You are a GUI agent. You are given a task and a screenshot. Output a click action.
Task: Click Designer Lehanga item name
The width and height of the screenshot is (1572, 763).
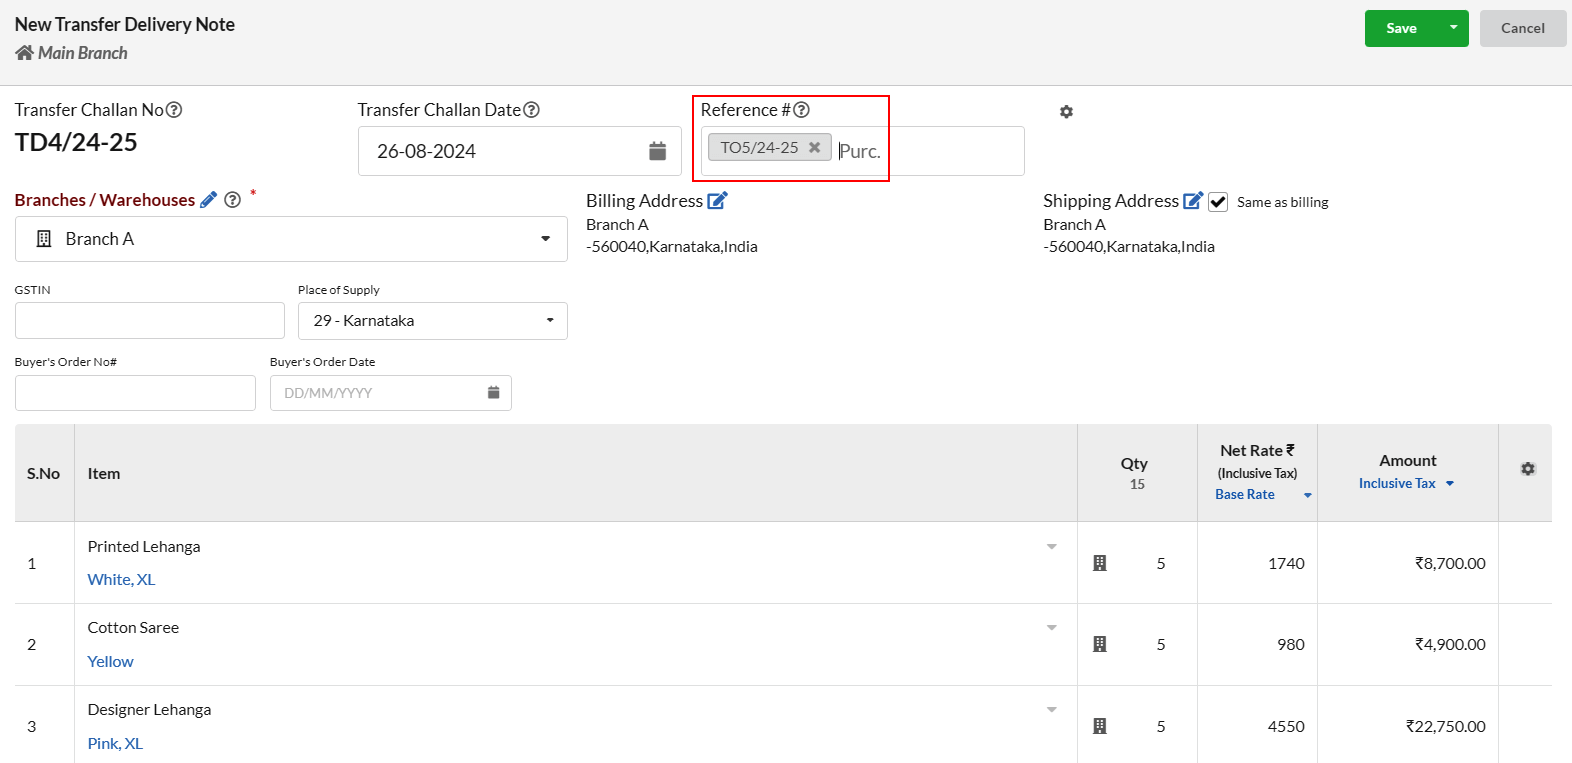149,710
